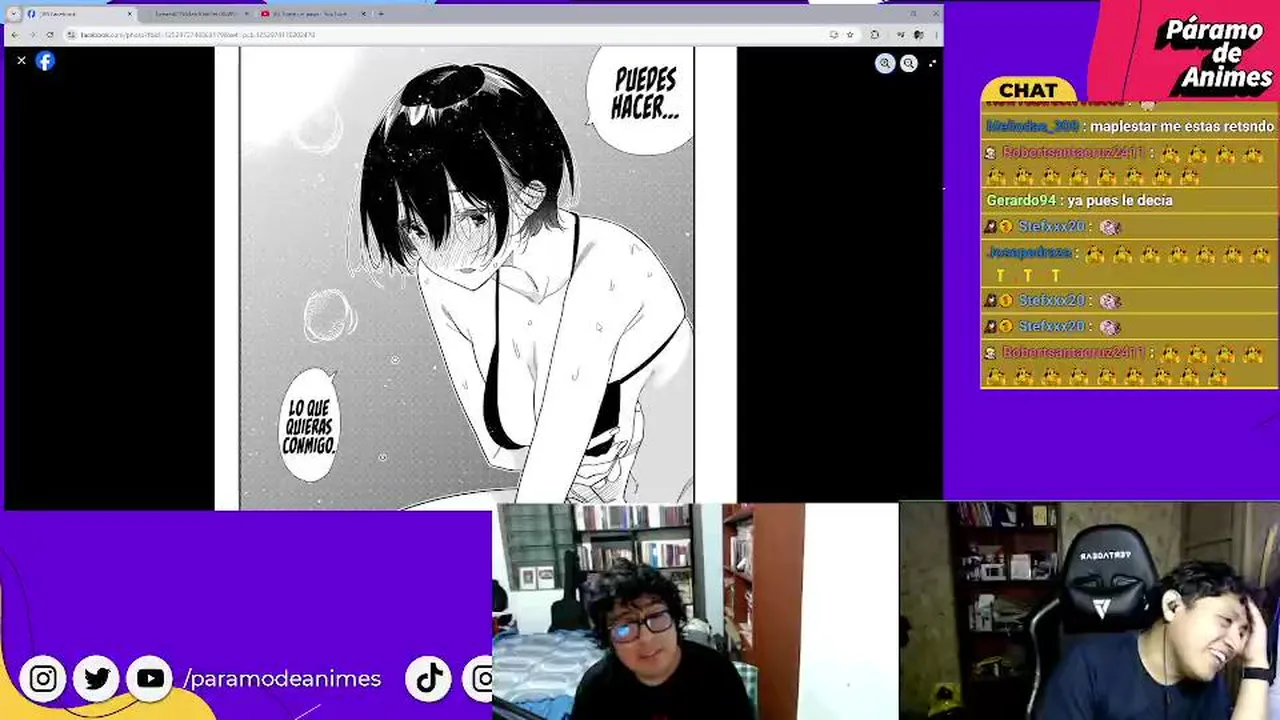Open the media control icon in toolbar
The height and width of the screenshot is (720, 1280).
(899, 34)
